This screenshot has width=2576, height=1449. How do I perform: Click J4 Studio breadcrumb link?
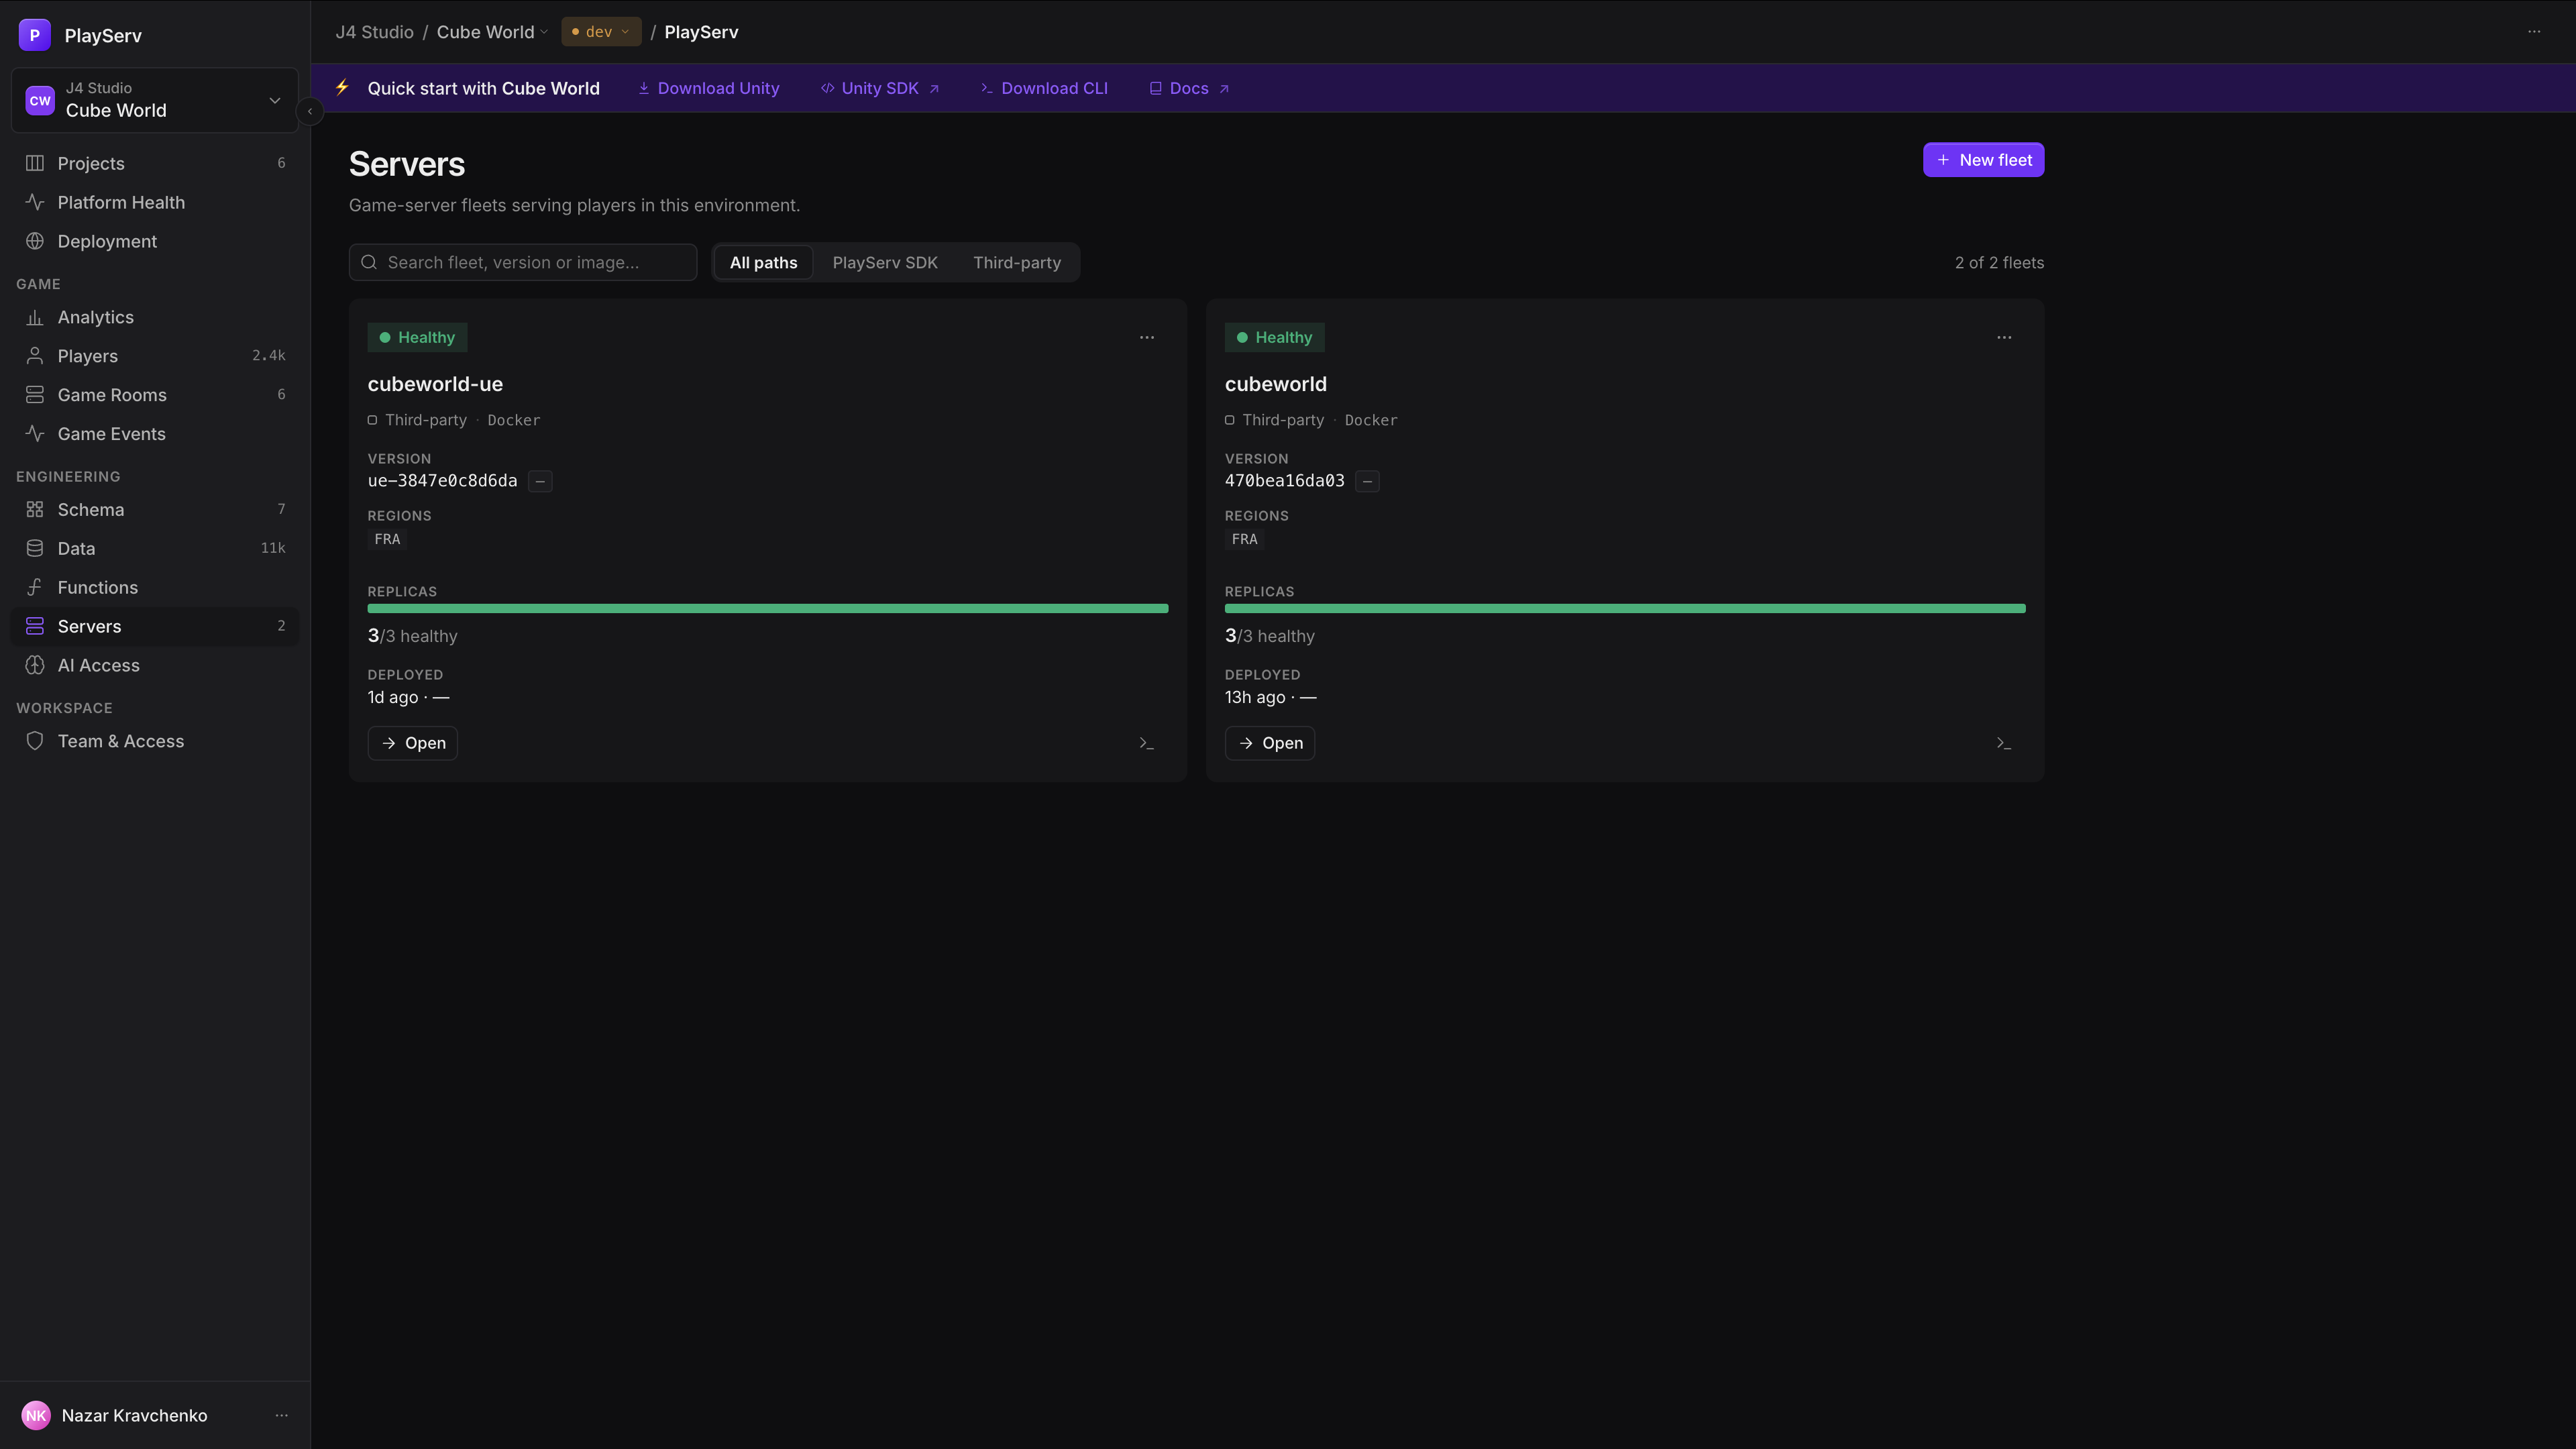(x=374, y=32)
